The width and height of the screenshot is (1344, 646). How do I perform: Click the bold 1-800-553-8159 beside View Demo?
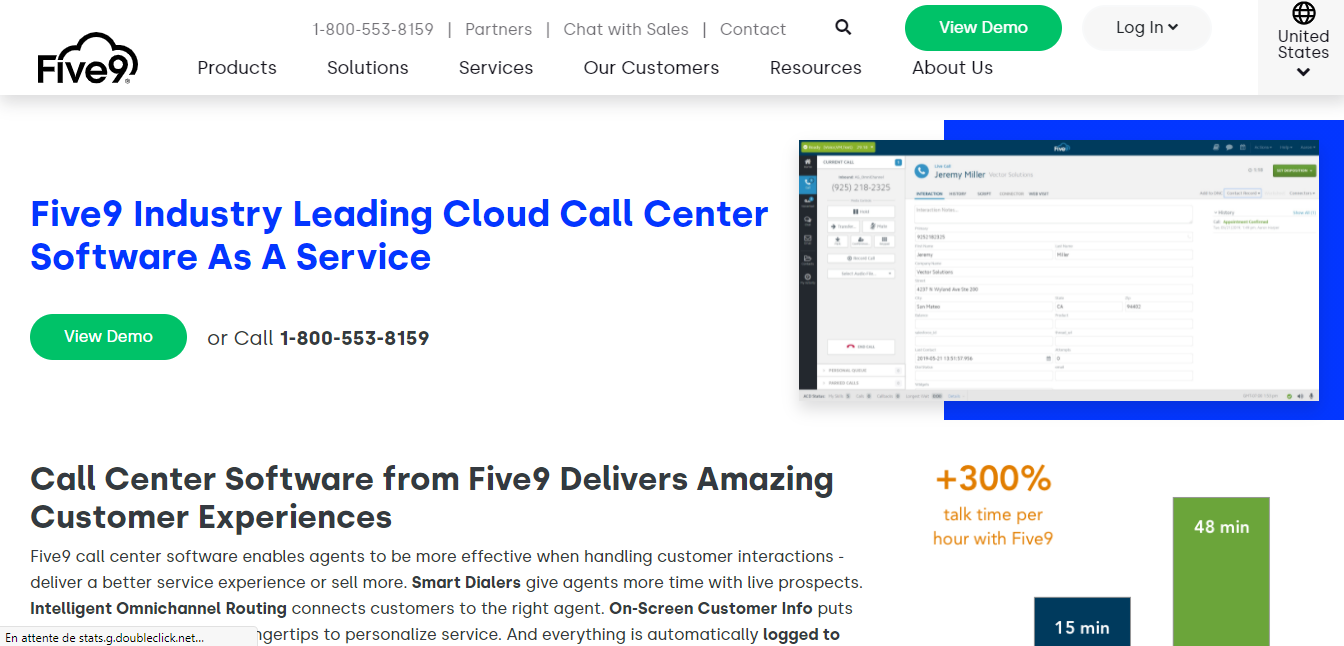pos(355,338)
